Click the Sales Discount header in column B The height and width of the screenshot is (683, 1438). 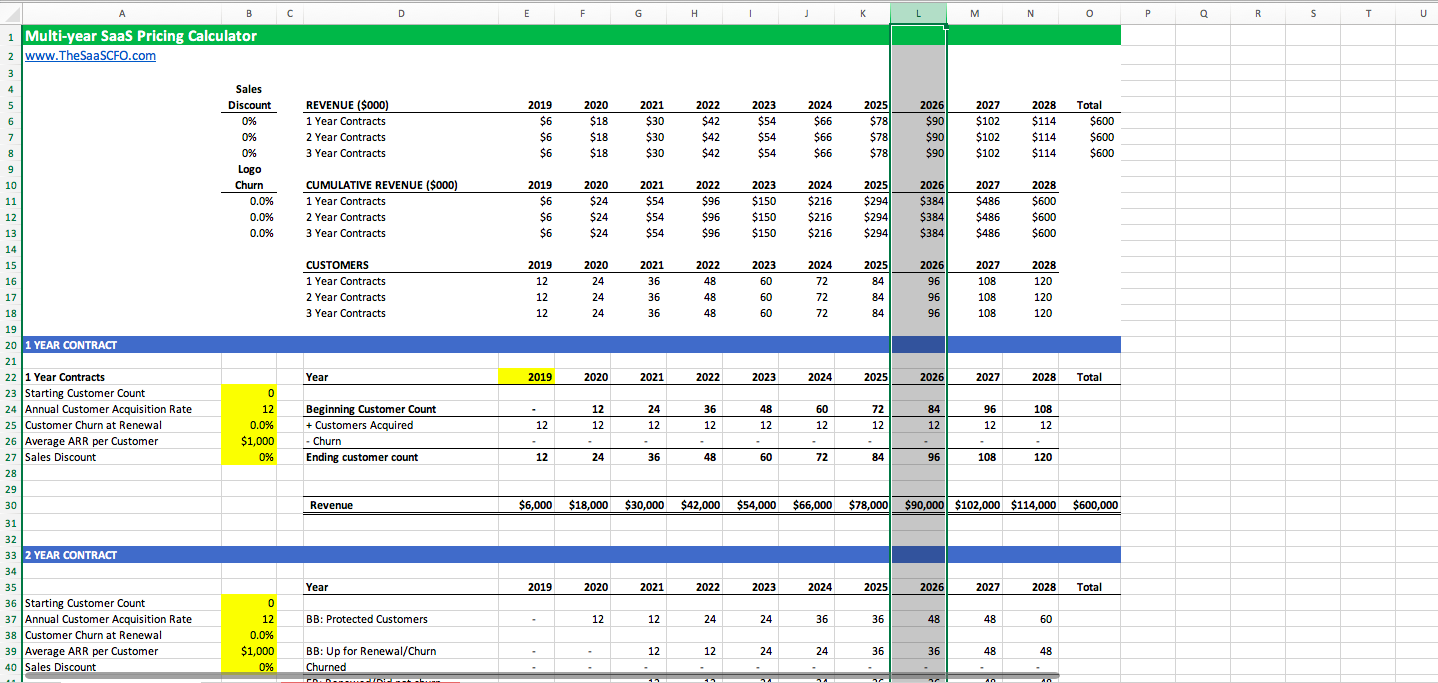pos(249,97)
